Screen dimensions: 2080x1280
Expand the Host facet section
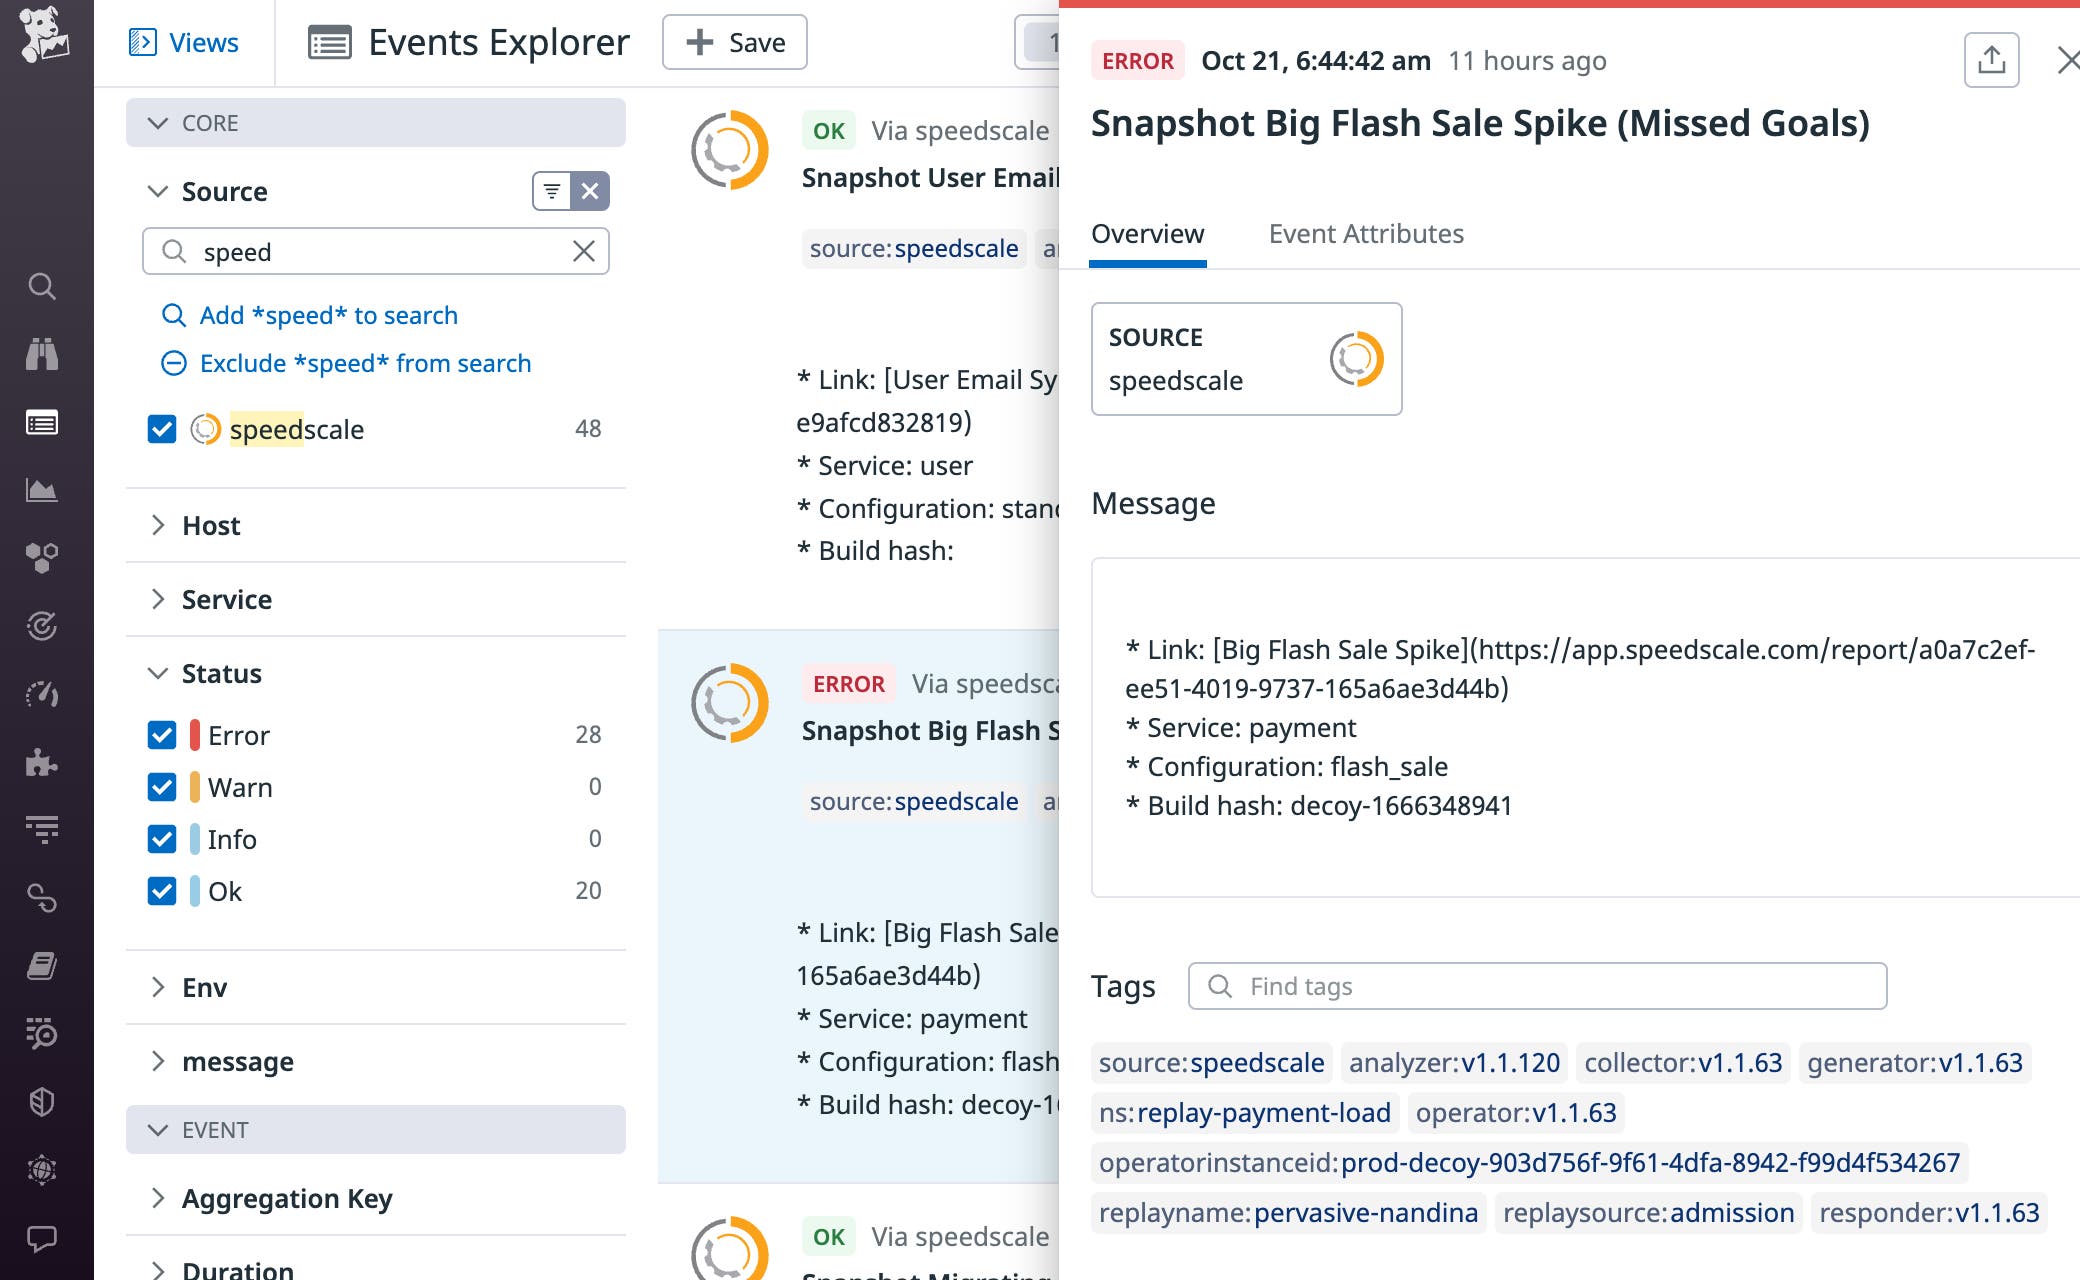coord(158,525)
